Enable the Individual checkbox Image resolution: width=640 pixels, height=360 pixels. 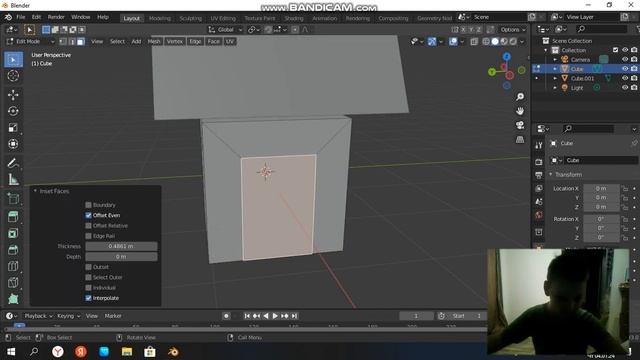pos(88,288)
